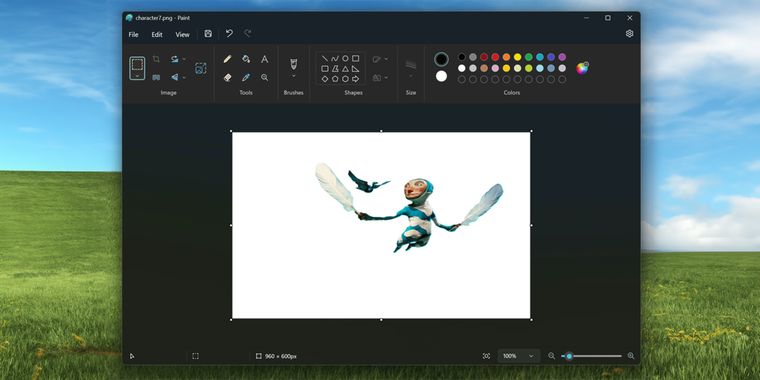Image resolution: width=760 pixels, height=380 pixels.
Task: Pick the red palette swatch
Action: tap(495, 57)
